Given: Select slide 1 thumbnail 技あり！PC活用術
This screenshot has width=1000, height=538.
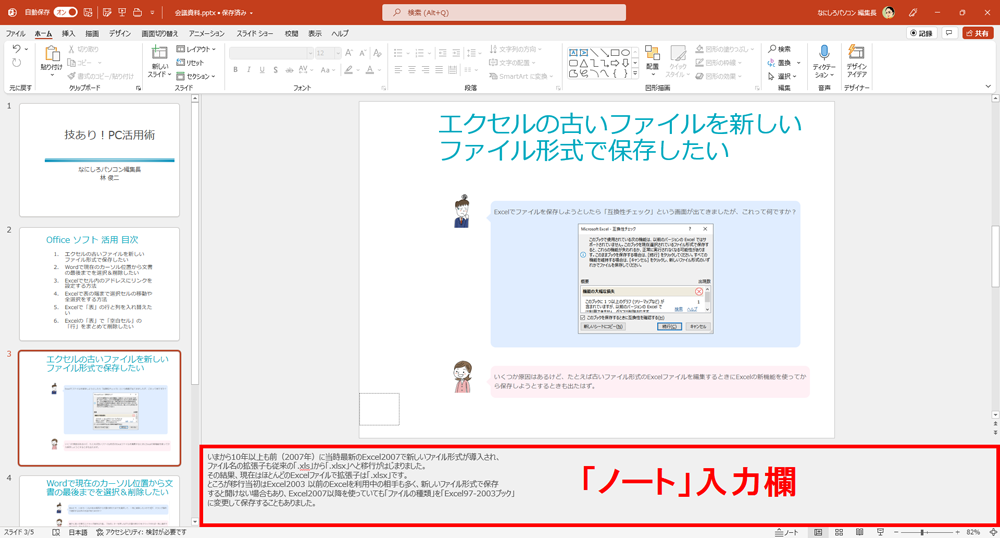Looking at the screenshot, I should coord(99,159).
